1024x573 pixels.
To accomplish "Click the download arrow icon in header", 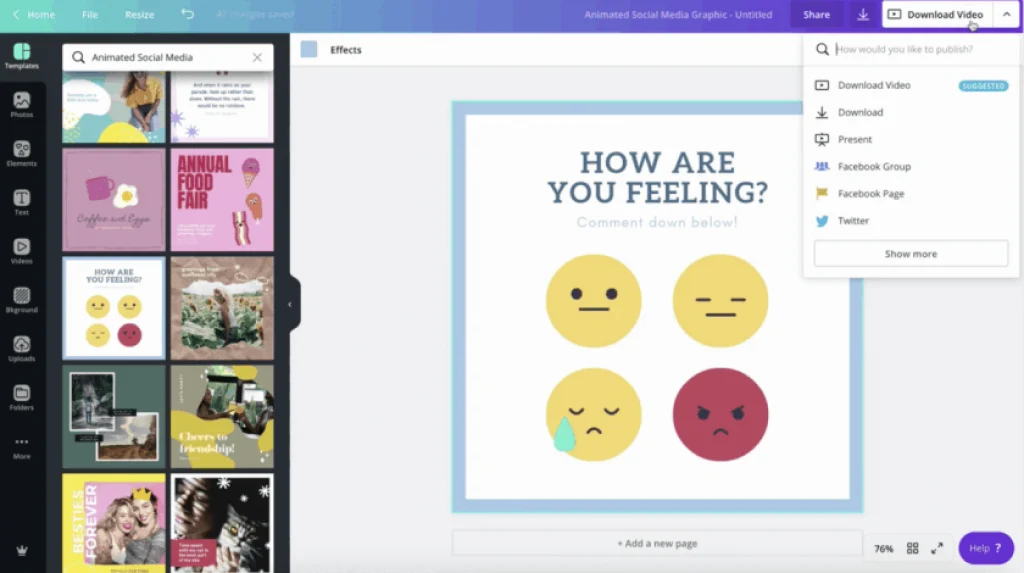I will tap(863, 15).
